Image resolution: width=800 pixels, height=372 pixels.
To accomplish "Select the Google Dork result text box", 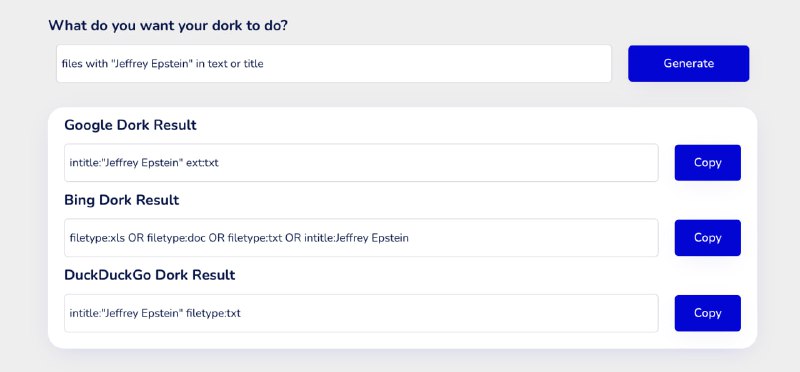I will [361, 163].
